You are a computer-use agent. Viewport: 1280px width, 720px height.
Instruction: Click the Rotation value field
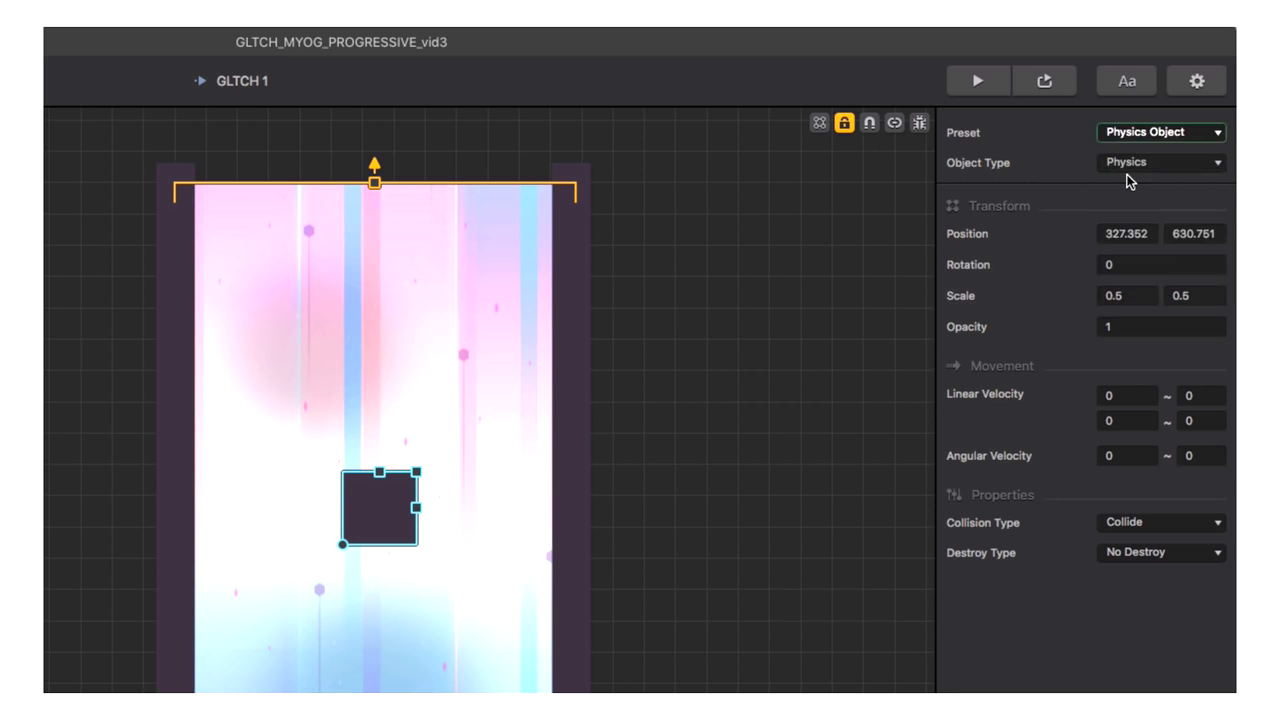(1161, 265)
